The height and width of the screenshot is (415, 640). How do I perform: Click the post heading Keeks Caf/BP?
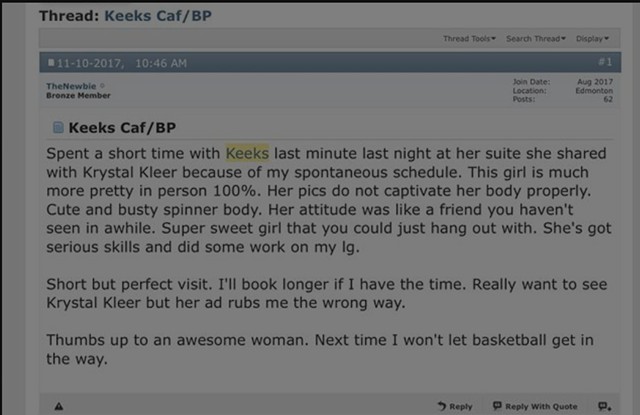(122, 128)
